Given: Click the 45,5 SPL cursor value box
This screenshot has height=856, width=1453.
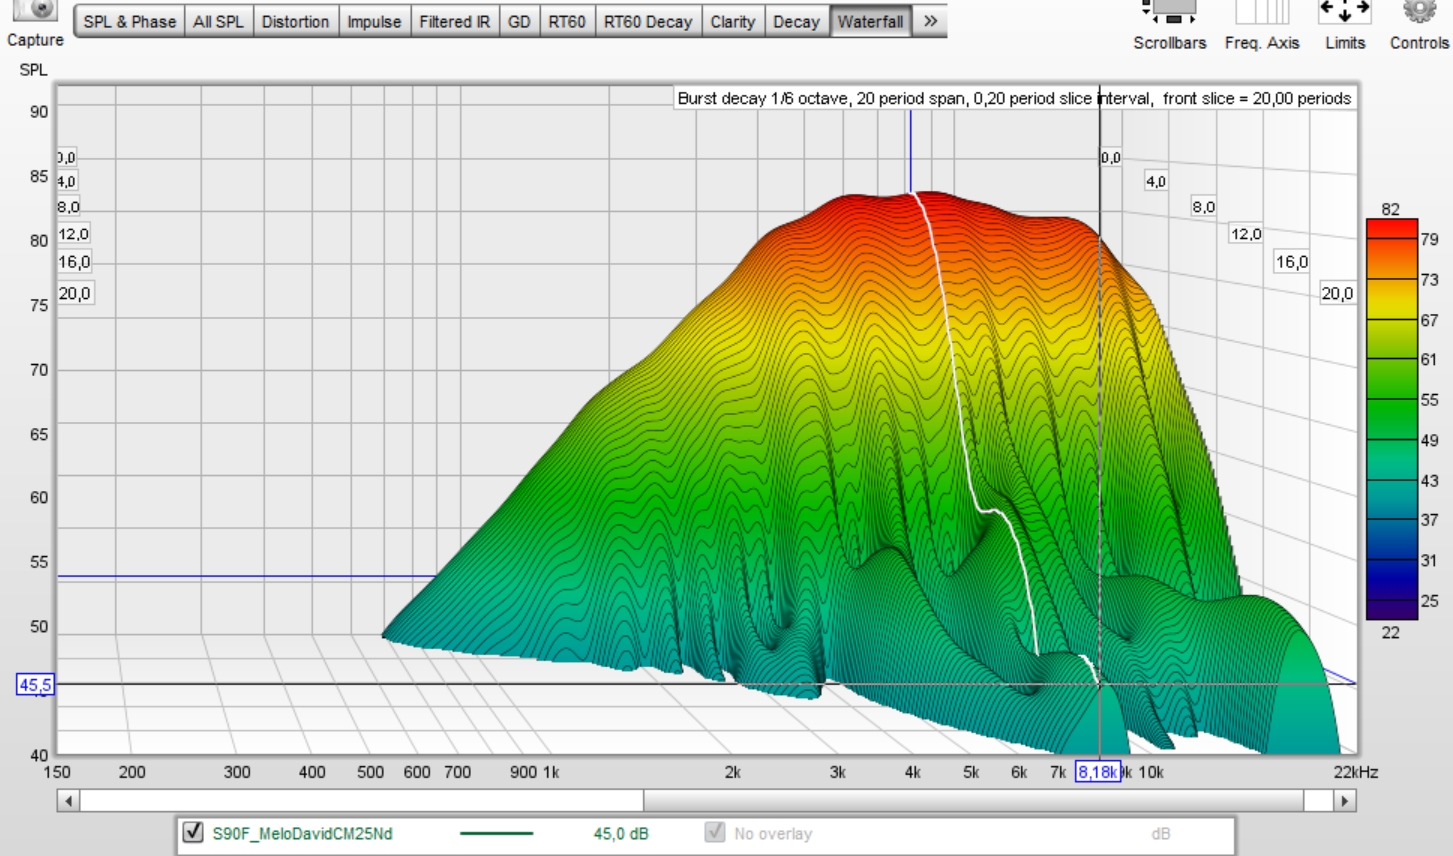Looking at the screenshot, I should tap(35, 685).
